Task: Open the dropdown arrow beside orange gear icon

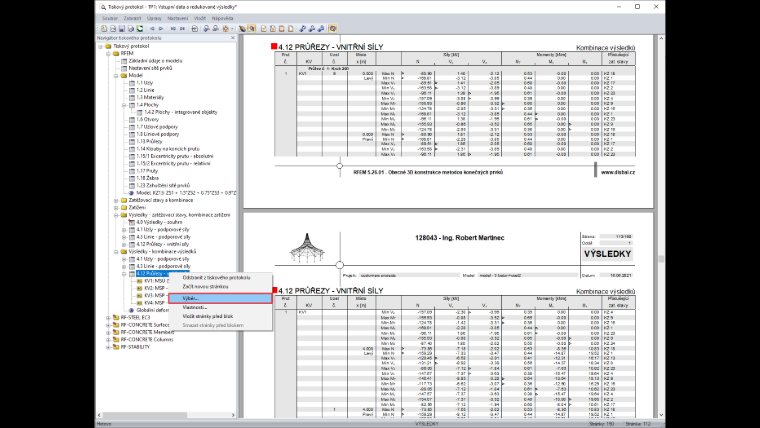Action: tap(232, 29)
